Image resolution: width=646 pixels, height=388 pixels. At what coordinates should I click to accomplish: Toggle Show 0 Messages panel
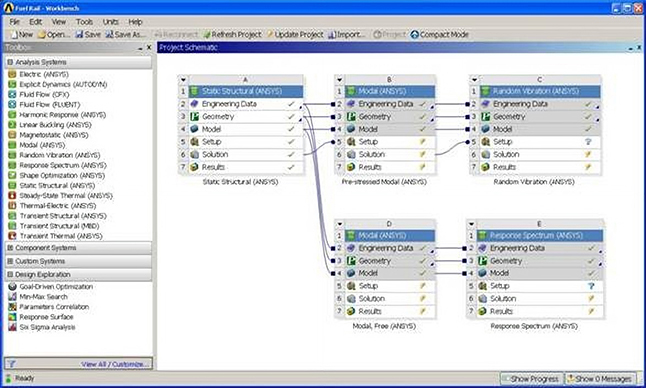pyautogui.click(x=599, y=379)
